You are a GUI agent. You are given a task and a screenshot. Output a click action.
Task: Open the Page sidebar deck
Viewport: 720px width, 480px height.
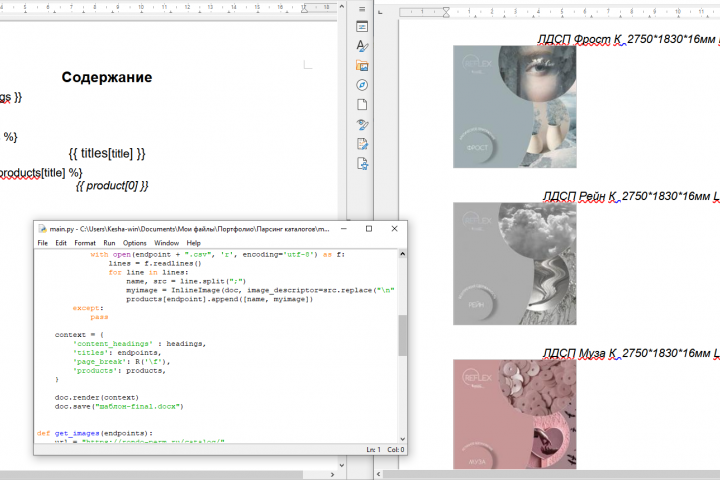click(362, 105)
